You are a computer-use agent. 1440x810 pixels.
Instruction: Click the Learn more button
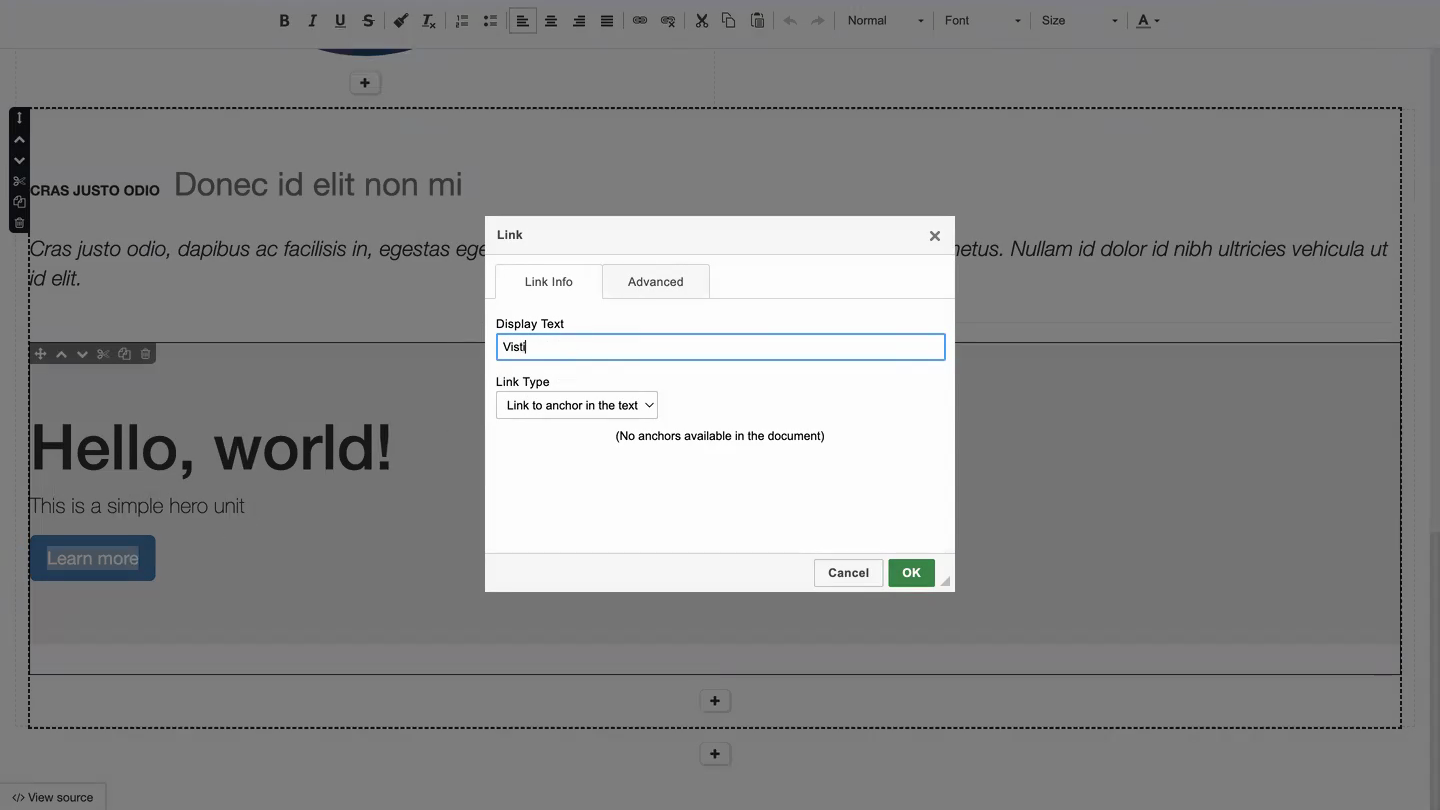(x=92, y=558)
